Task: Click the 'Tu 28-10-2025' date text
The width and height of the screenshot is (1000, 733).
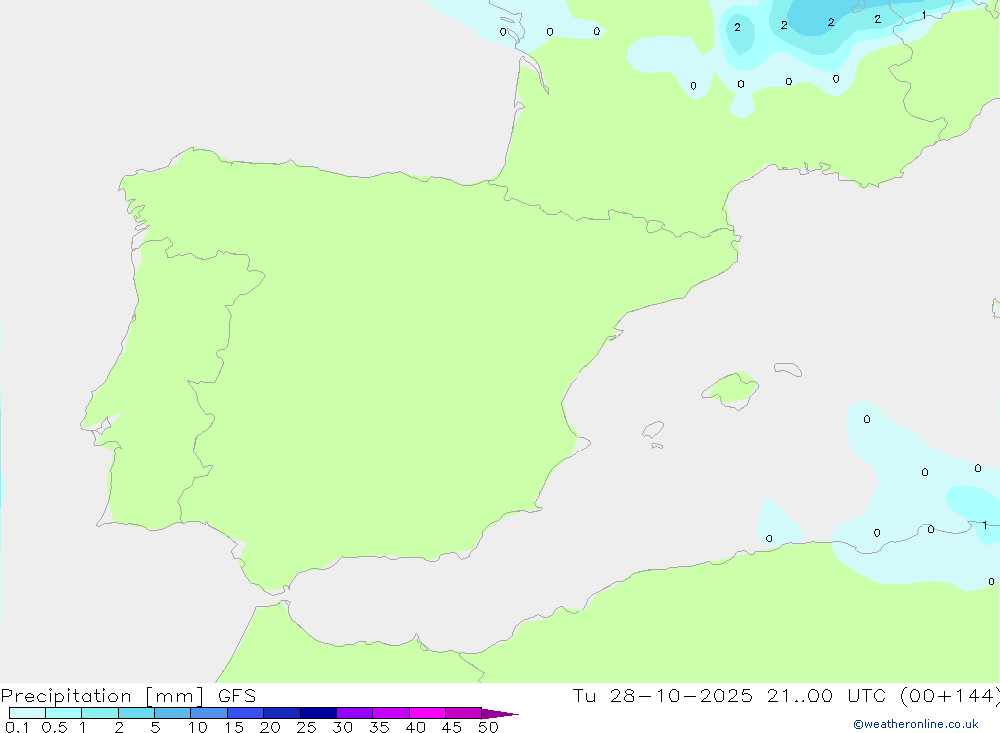Action: (x=662, y=696)
